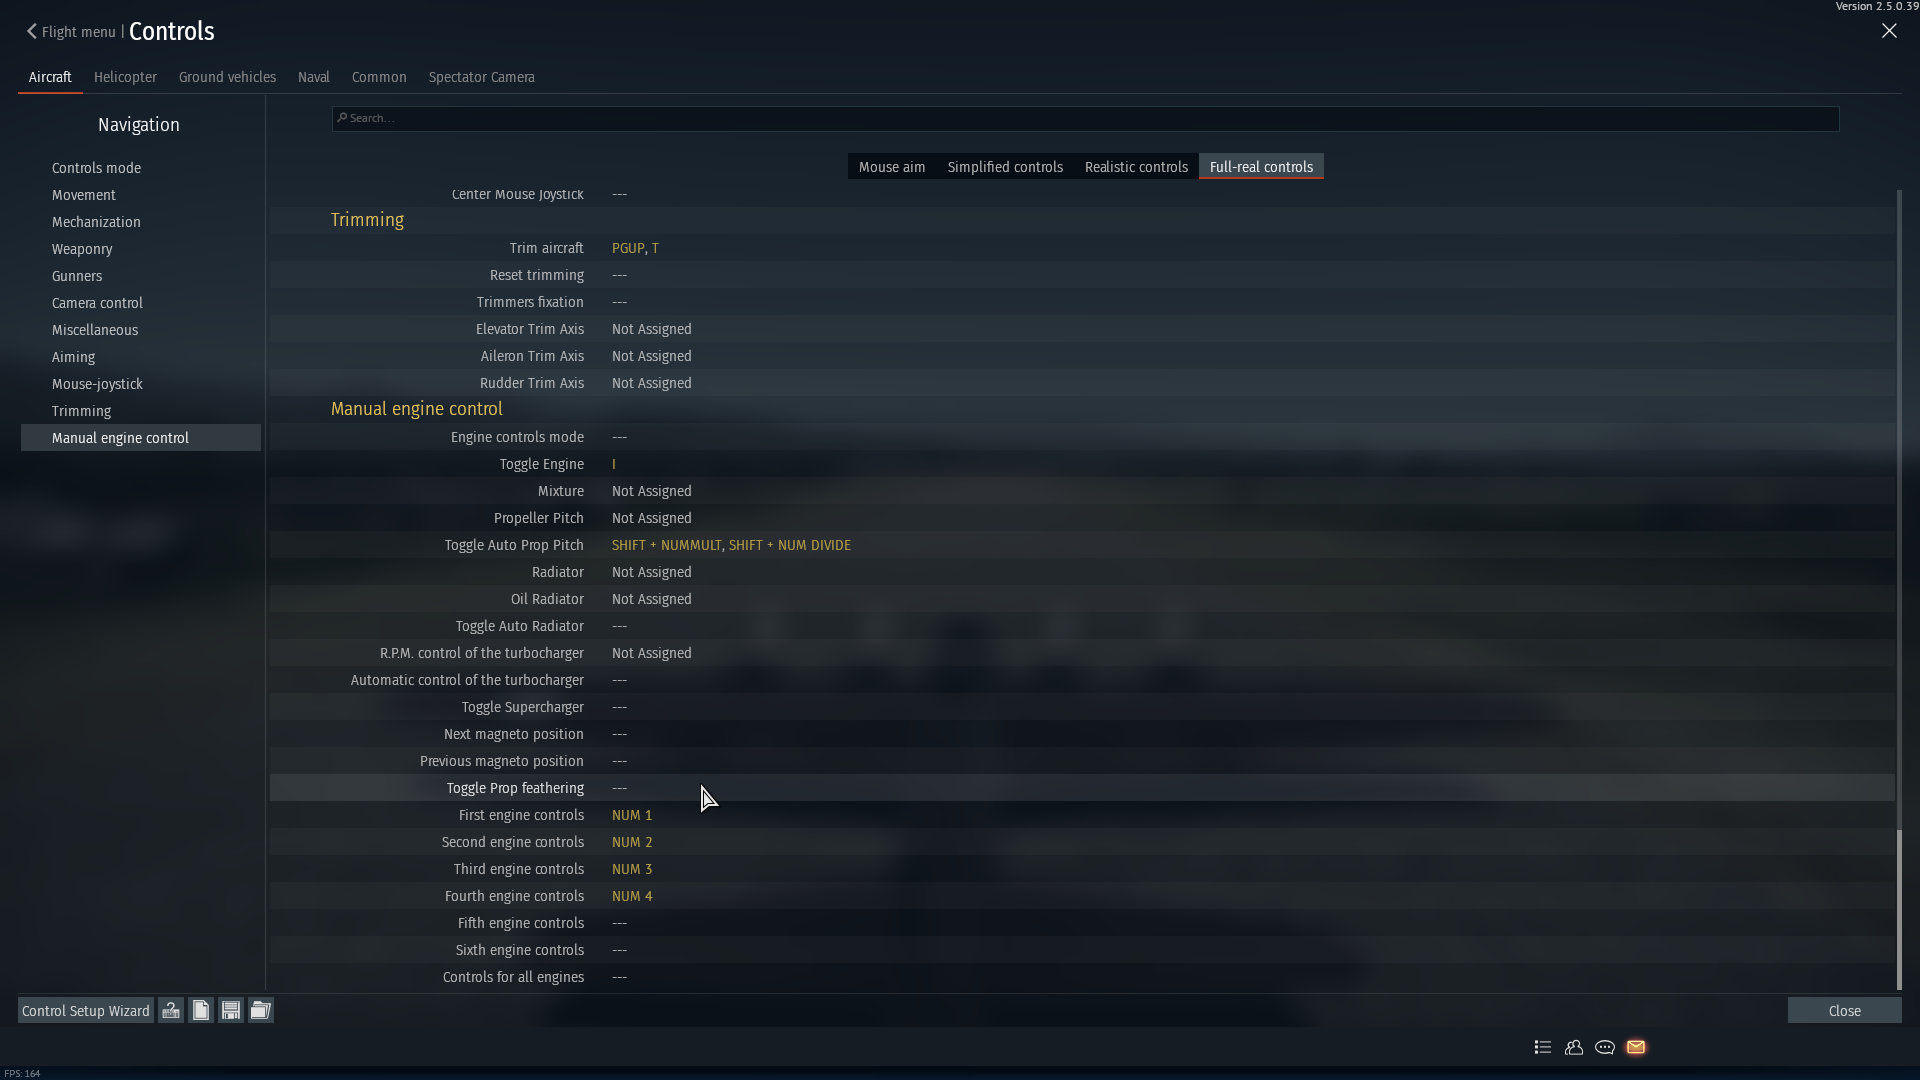Image resolution: width=1920 pixels, height=1080 pixels.
Task: Click the save profile icon in toolbar
Action: [x=229, y=1010]
